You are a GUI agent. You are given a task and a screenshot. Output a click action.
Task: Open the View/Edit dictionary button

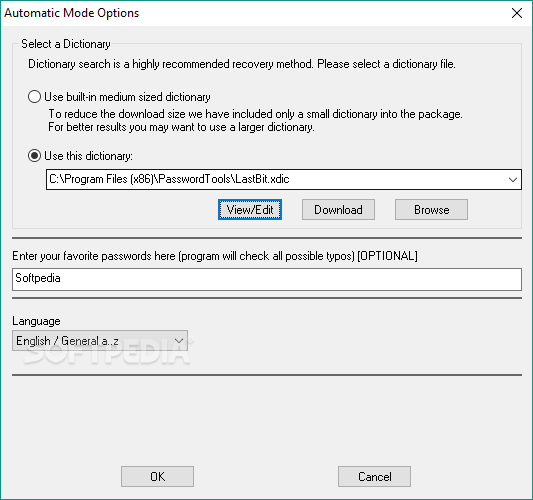[x=250, y=210]
